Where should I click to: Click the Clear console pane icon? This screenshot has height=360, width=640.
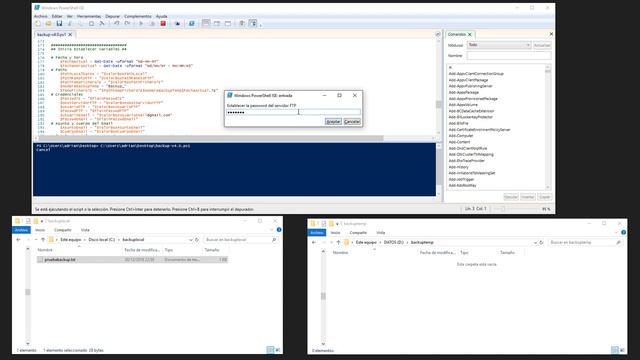point(102,24)
